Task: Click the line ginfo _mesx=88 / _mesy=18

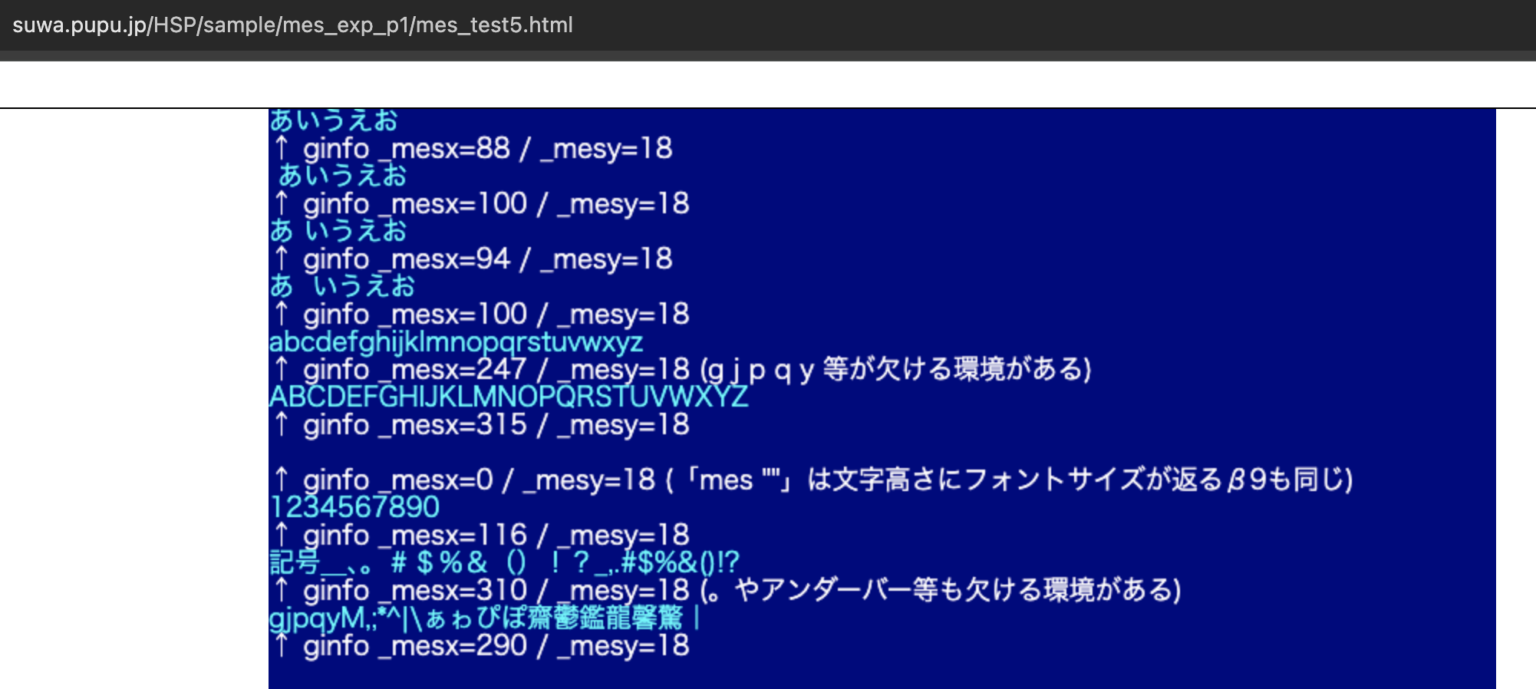Action: [470, 149]
